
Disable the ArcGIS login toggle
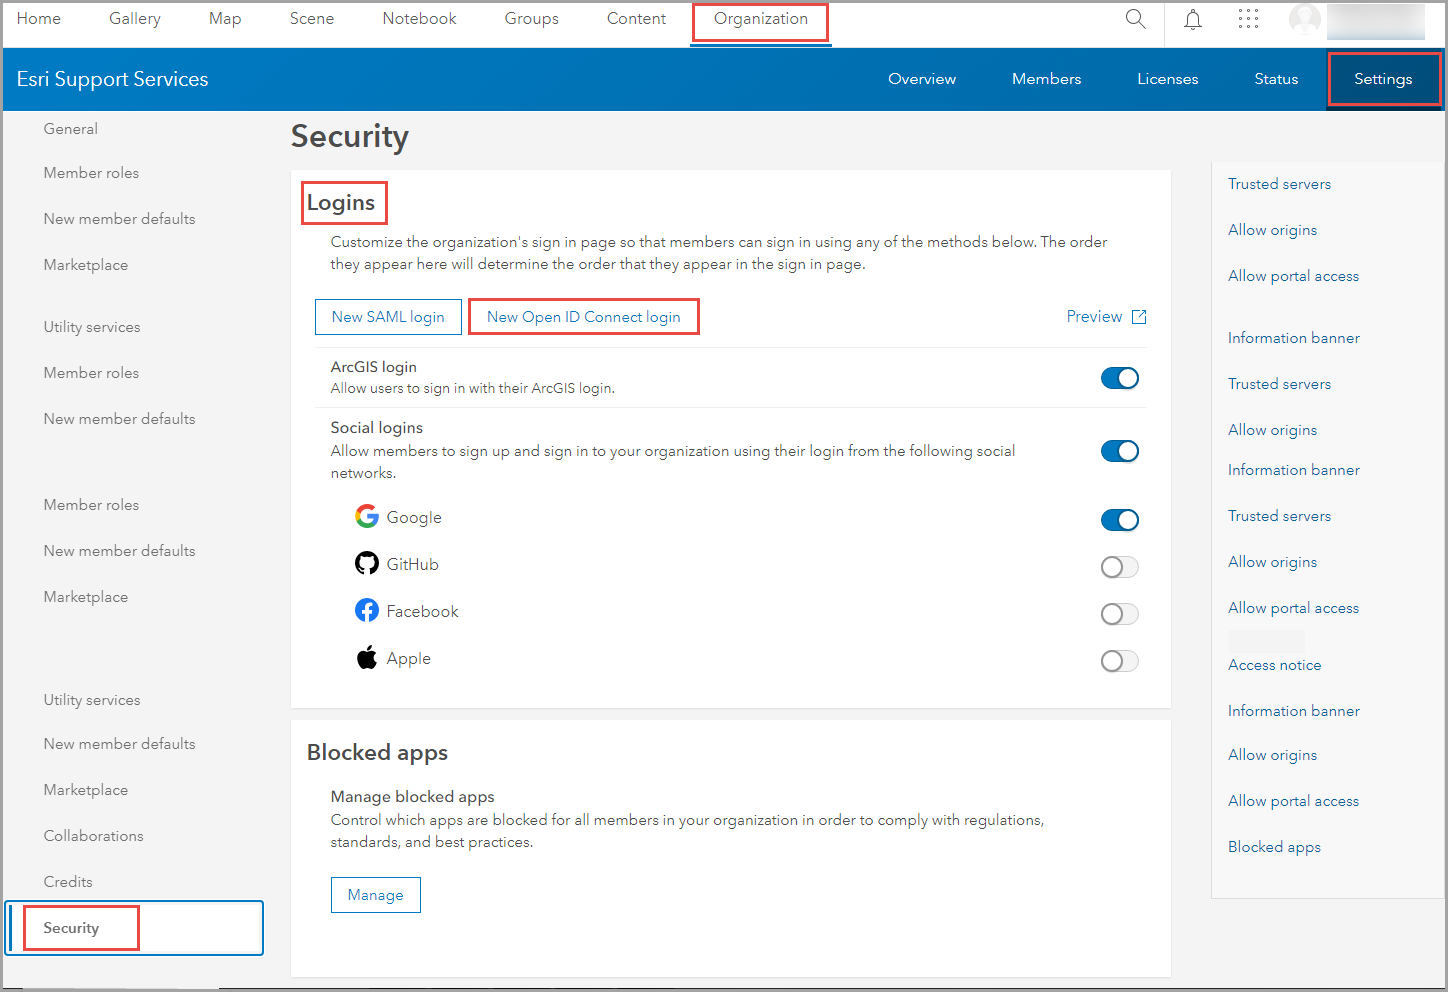[x=1119, y=378]
